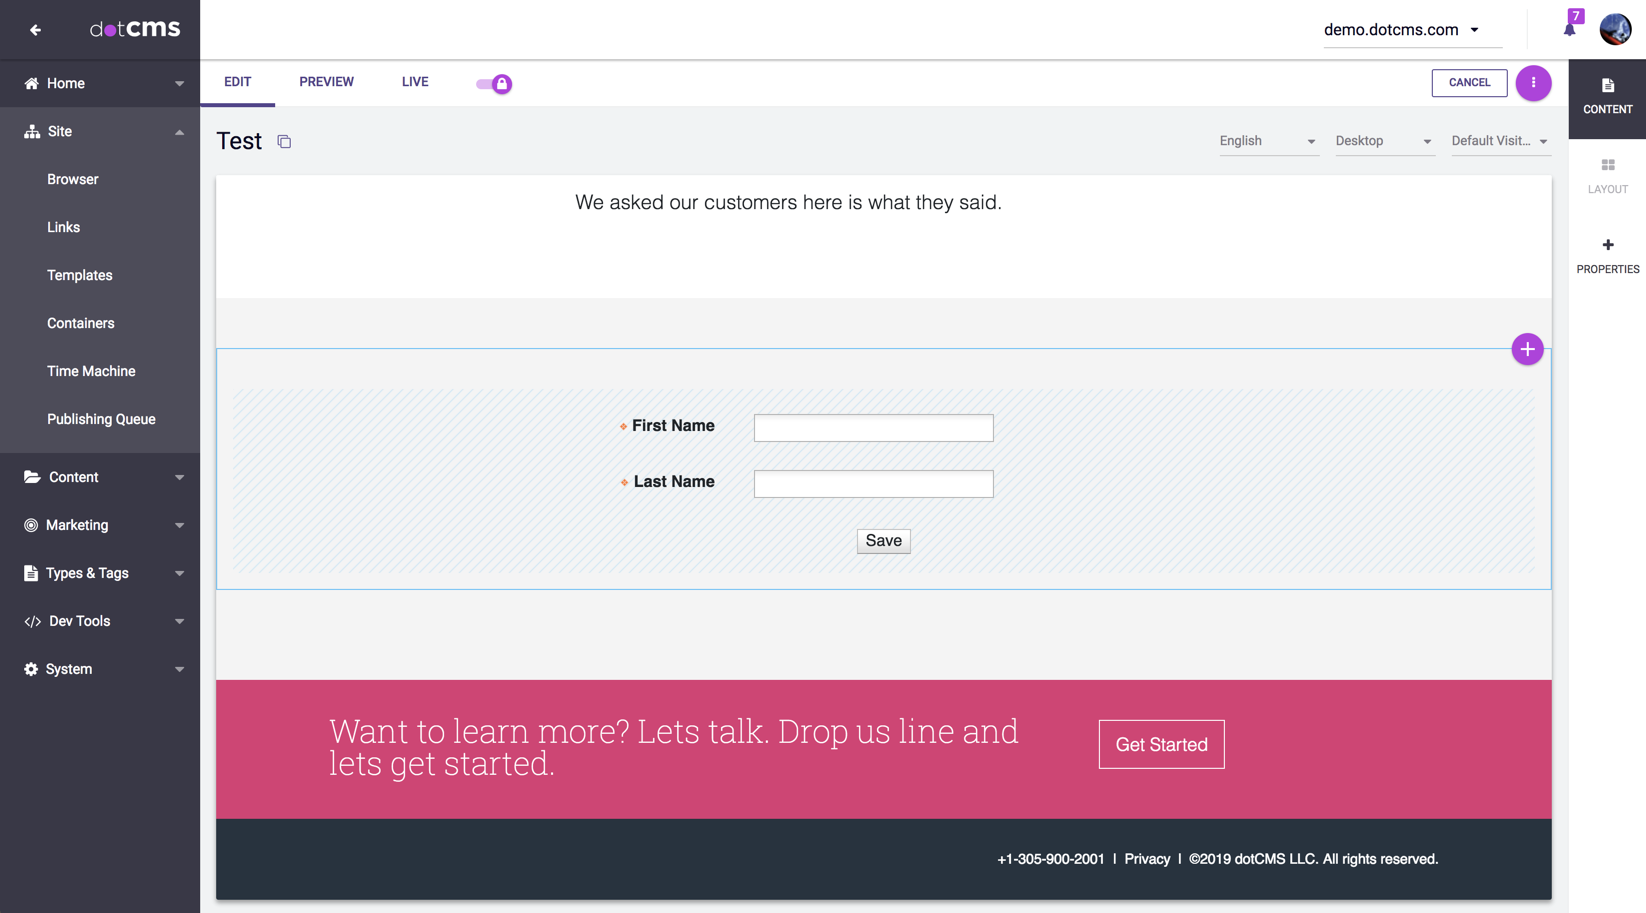Open the notifications bell icon
This screenshot has height=913, width=1646.
(x=1569, y=29)
